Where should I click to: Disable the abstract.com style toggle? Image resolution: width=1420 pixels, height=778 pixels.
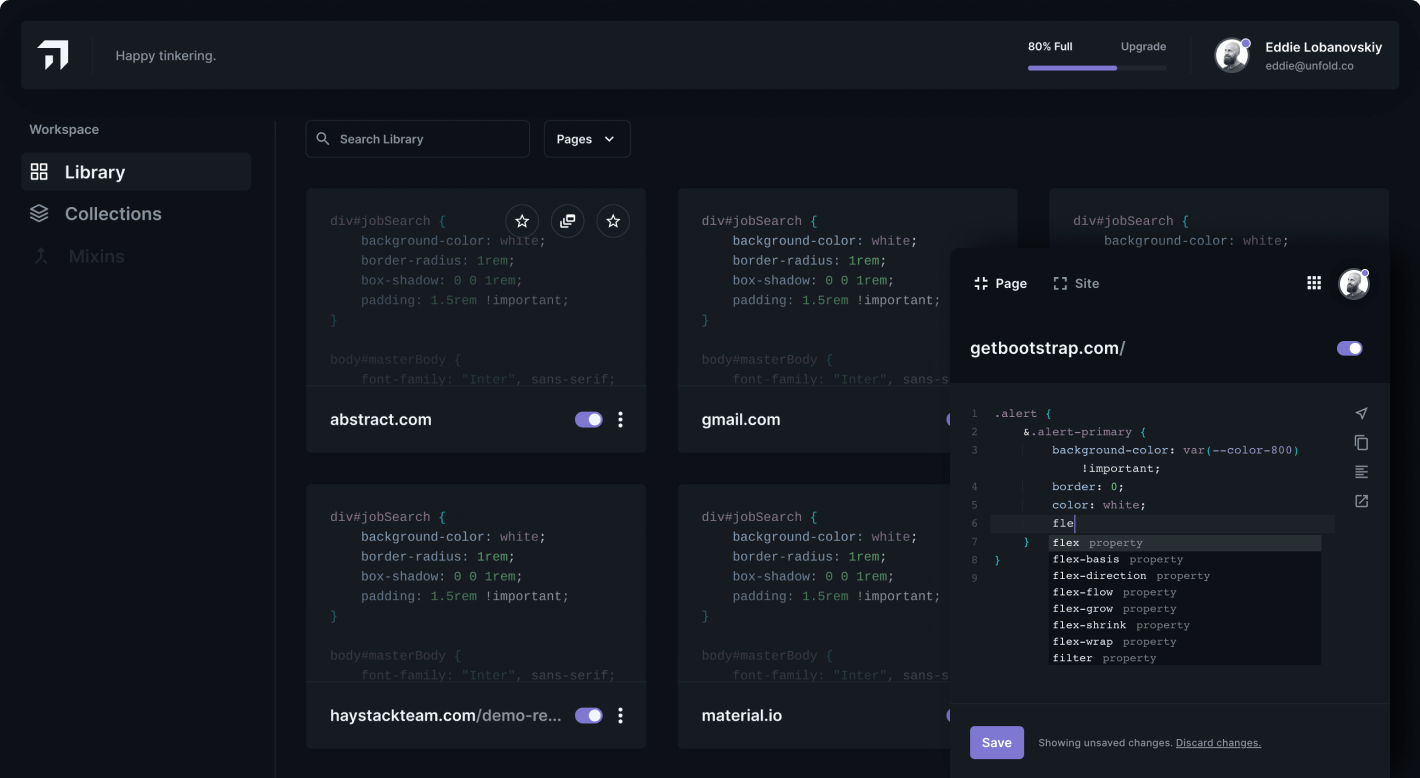(x=588, y=419)
